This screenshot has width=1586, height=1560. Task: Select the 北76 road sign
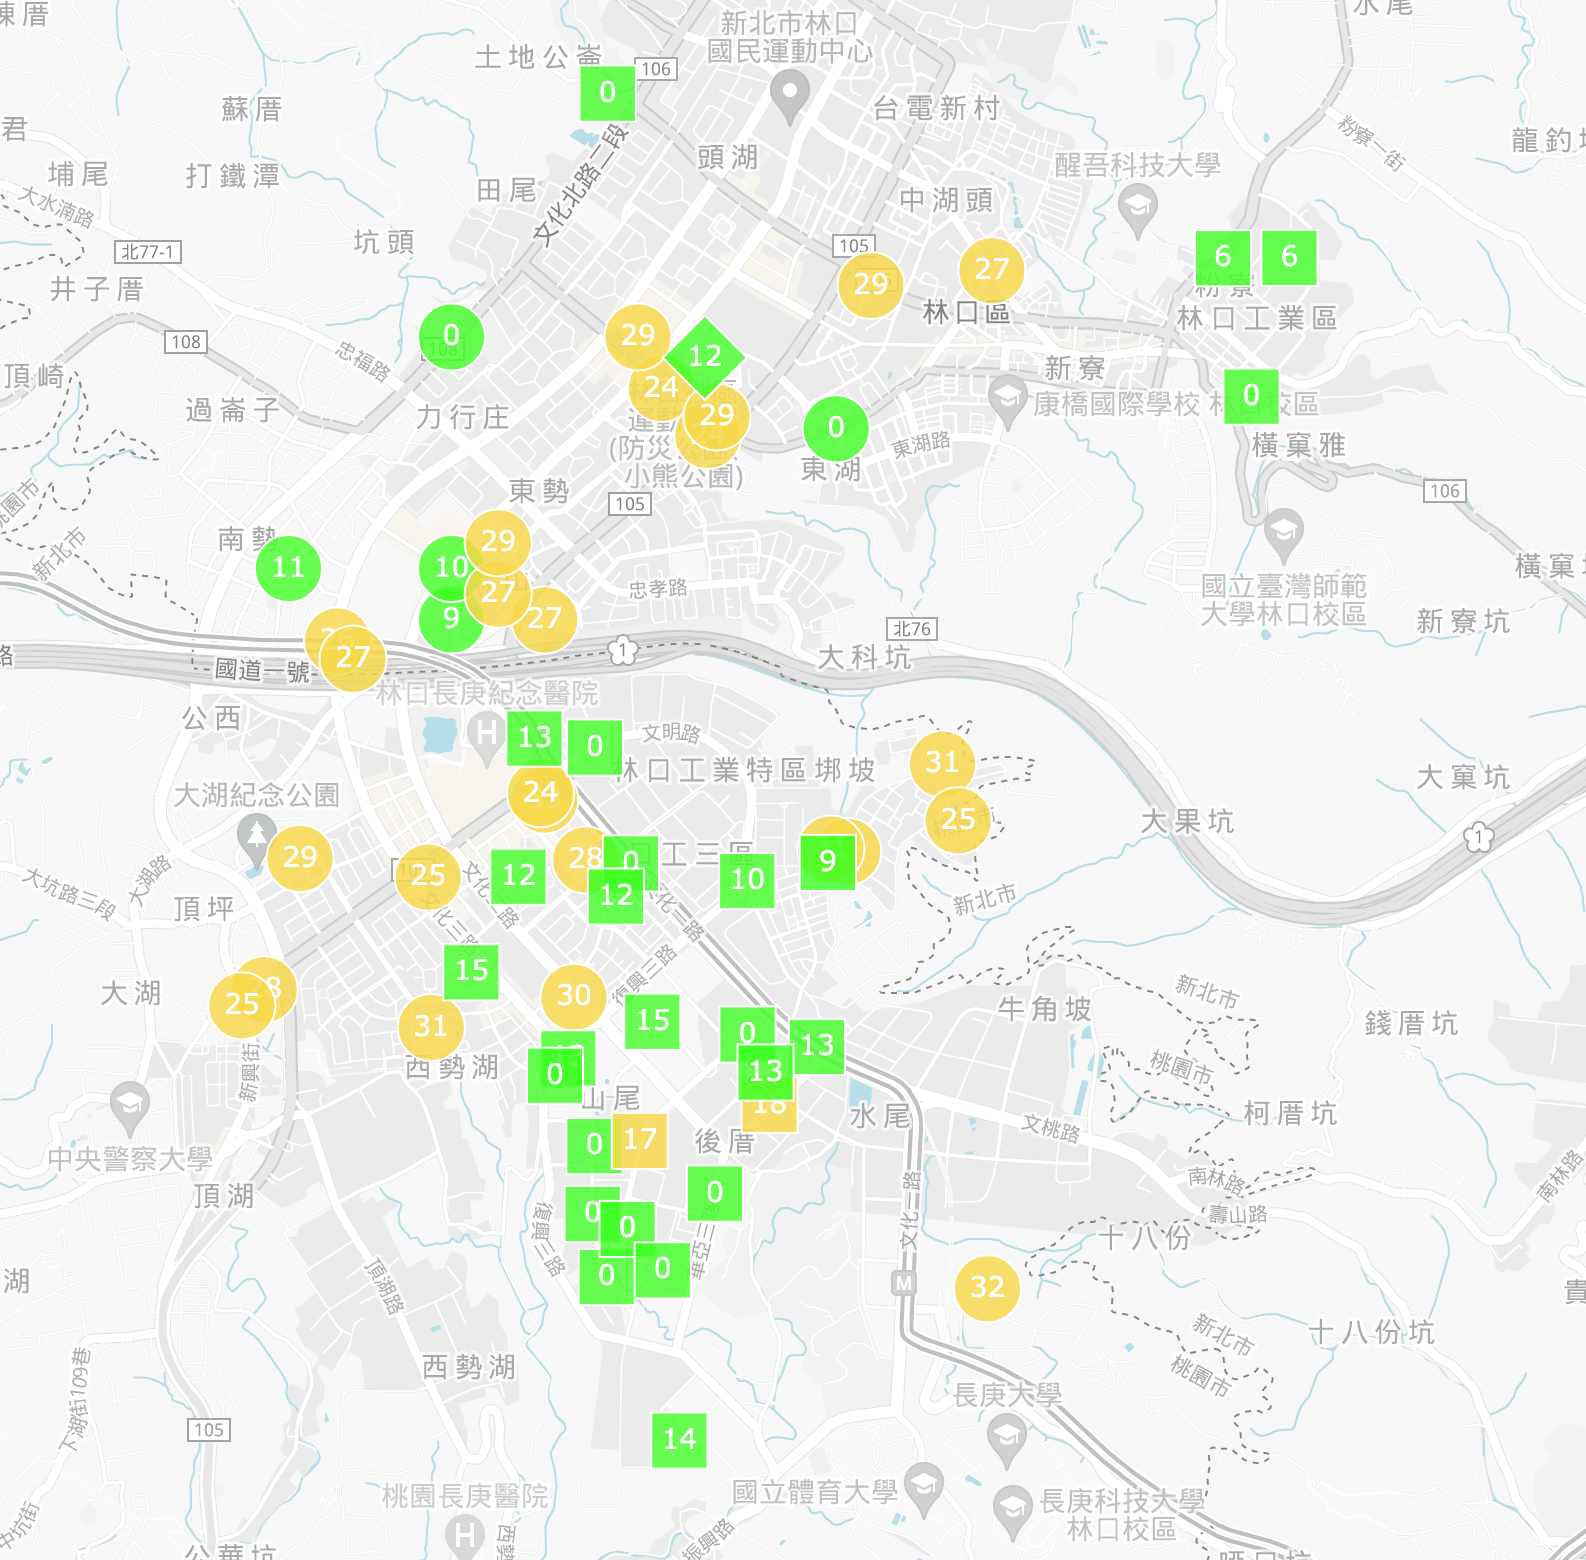912,629
